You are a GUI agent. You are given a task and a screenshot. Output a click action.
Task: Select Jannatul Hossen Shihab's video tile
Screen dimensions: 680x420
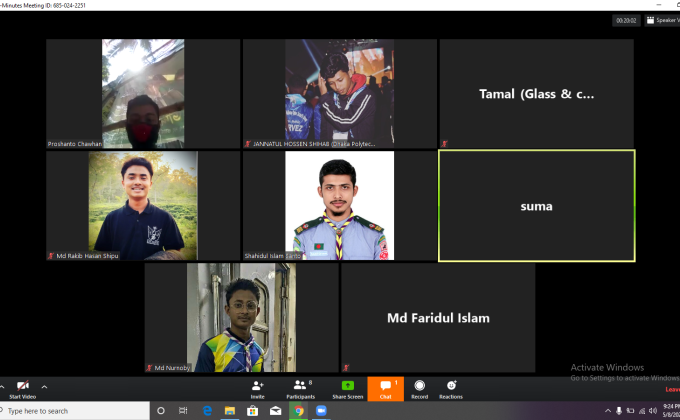tap(340, 94)
